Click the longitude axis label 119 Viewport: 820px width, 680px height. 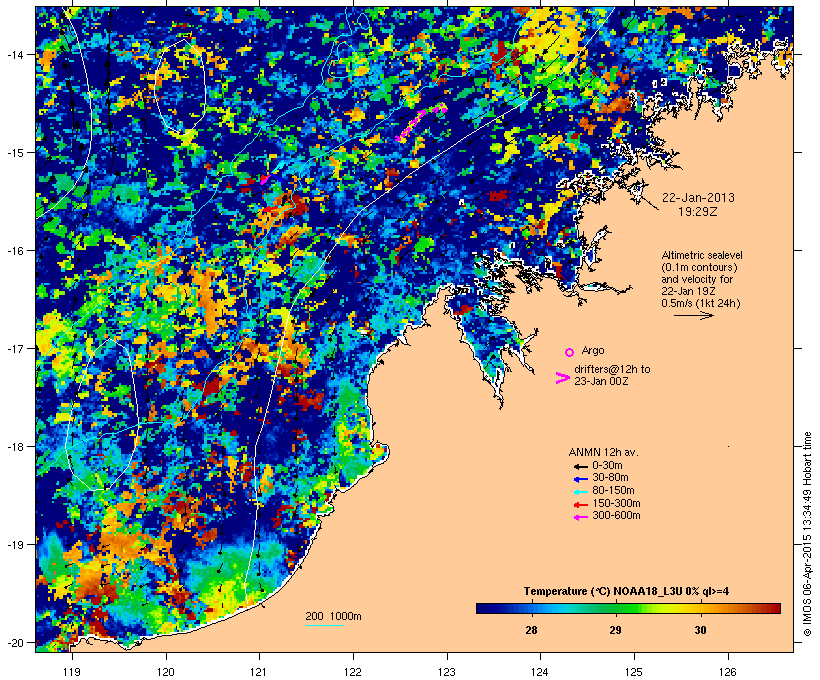coord(72,672)
